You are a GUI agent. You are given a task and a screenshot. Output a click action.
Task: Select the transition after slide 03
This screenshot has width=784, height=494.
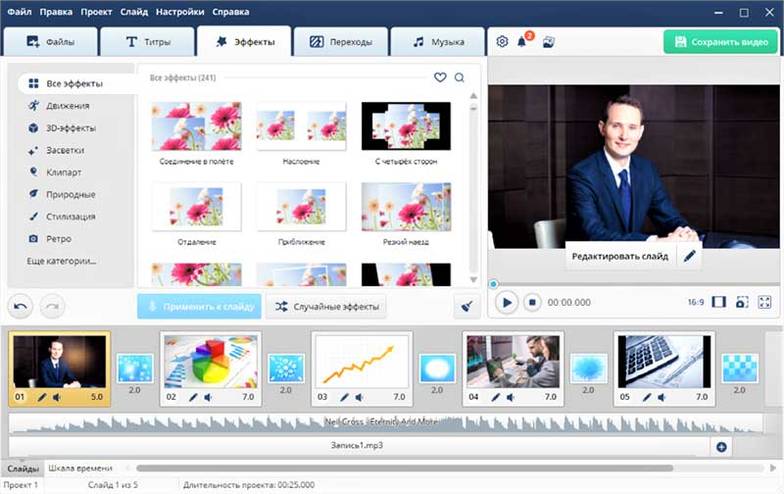coord(438,368)
